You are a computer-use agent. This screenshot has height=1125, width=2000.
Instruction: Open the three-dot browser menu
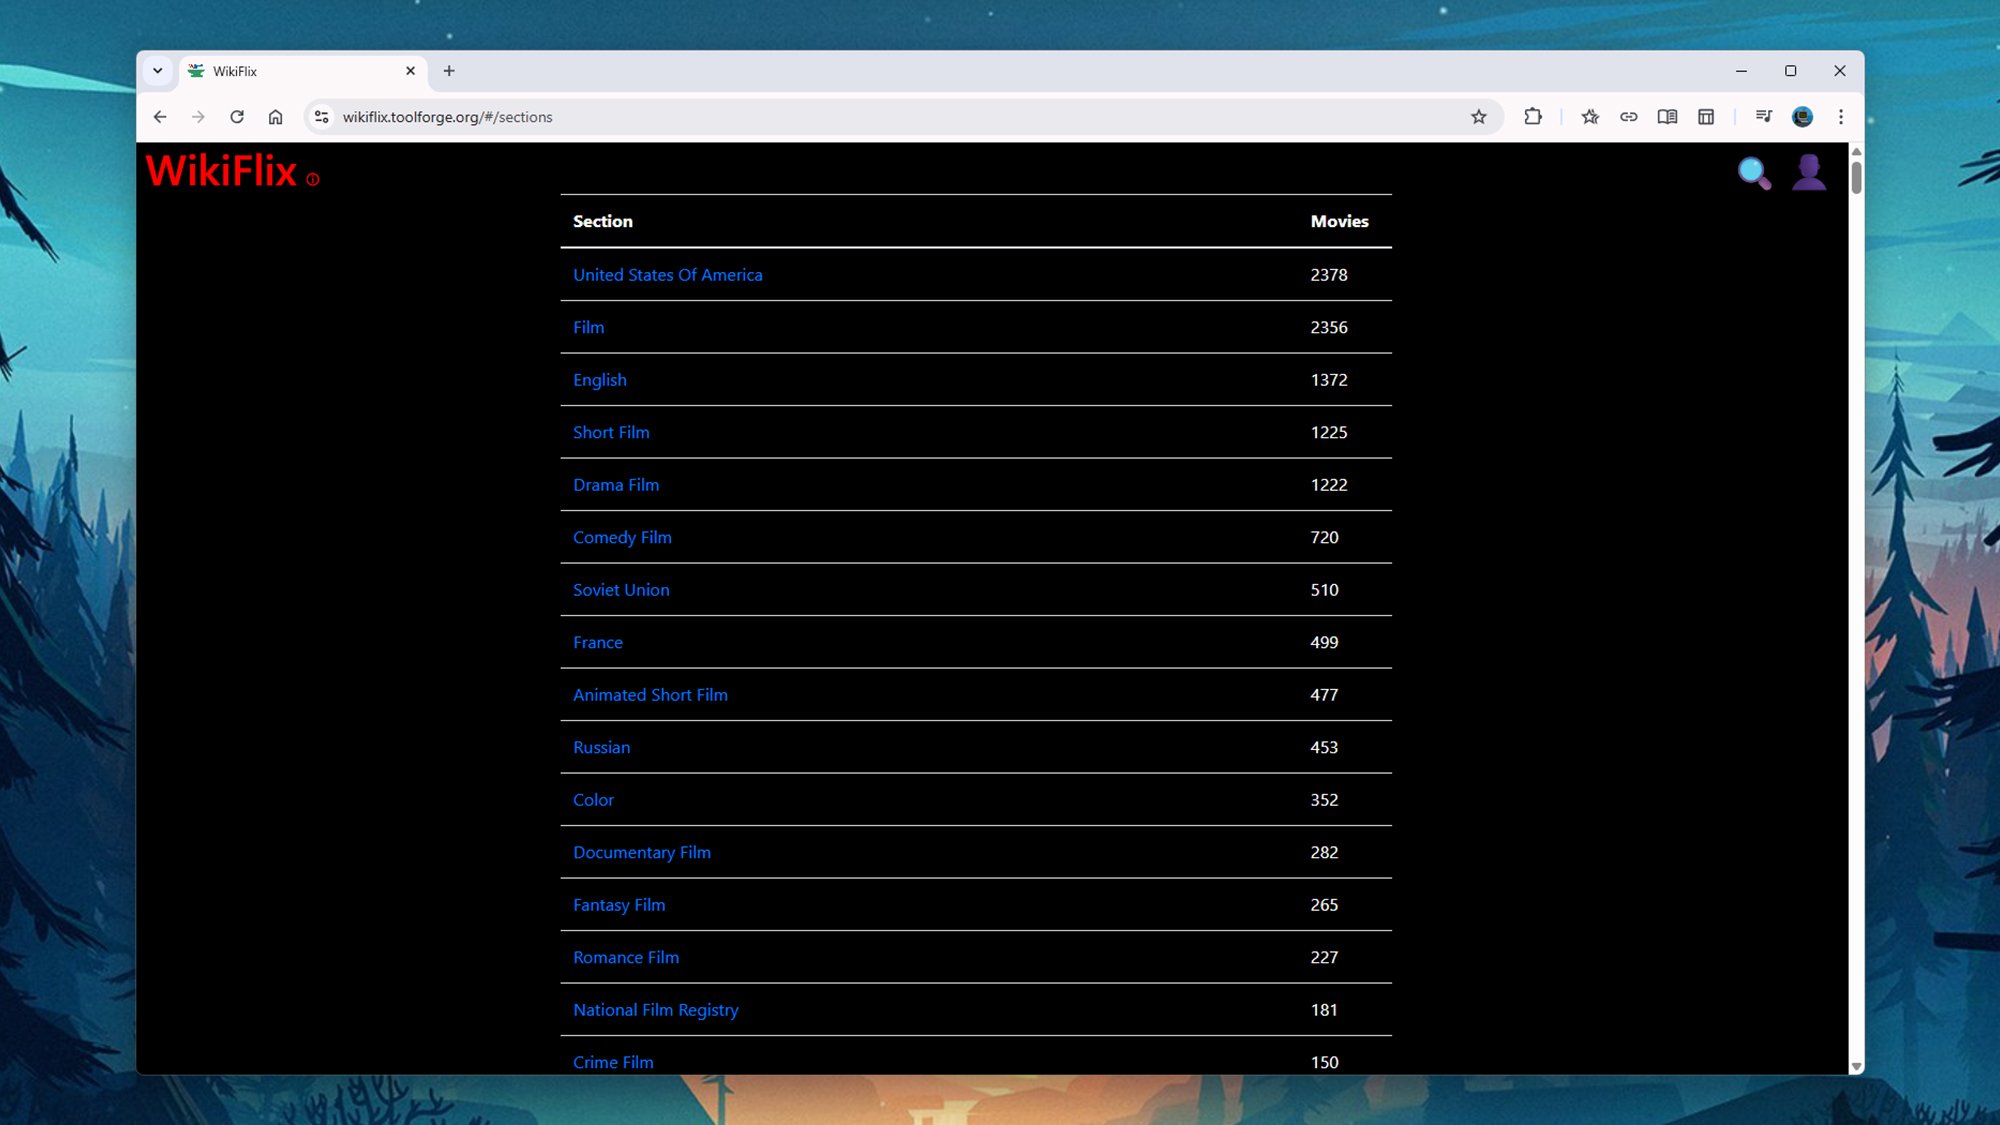[1840, 116]
